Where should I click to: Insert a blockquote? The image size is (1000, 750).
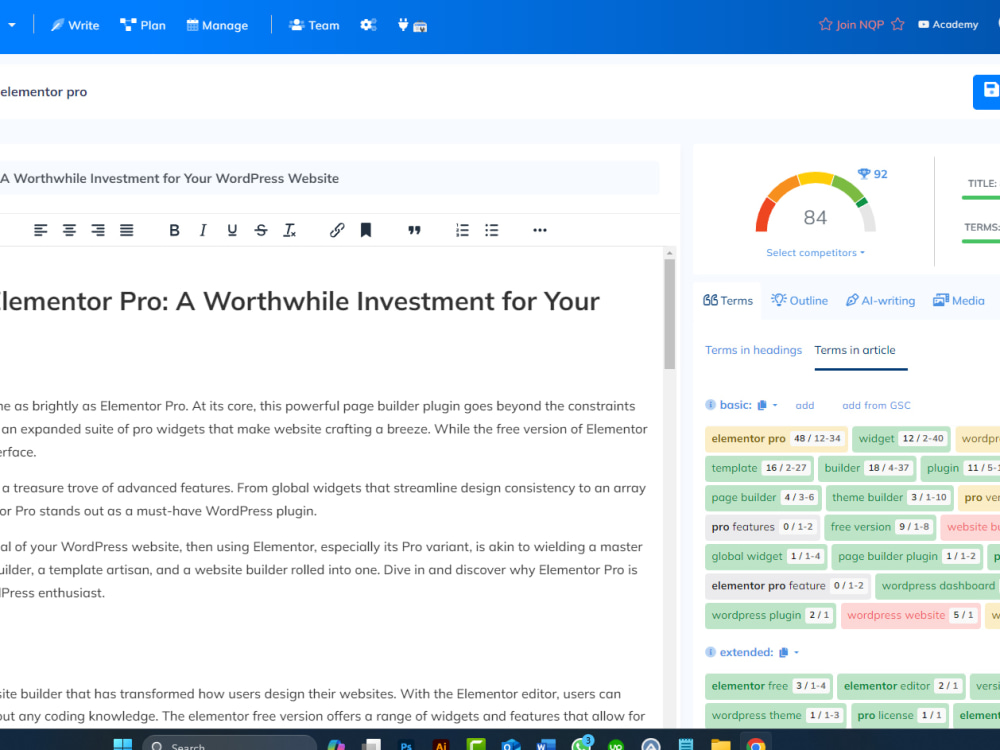click(414, 230)
